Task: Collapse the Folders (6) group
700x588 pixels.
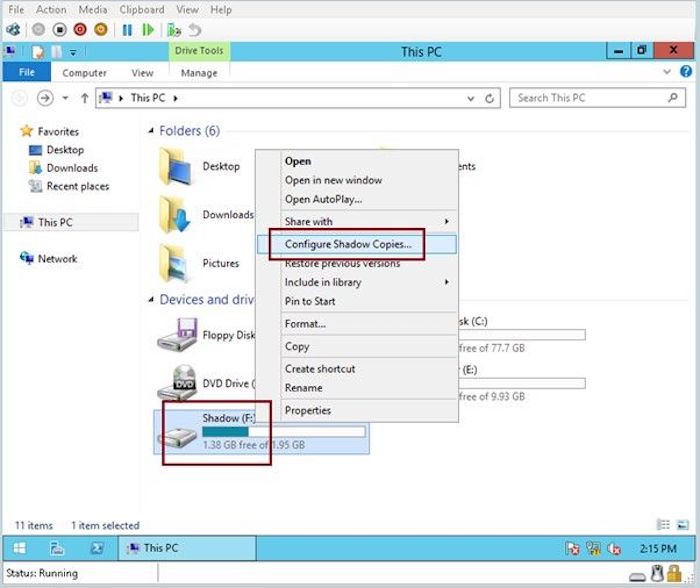Action: click(151, 131)
